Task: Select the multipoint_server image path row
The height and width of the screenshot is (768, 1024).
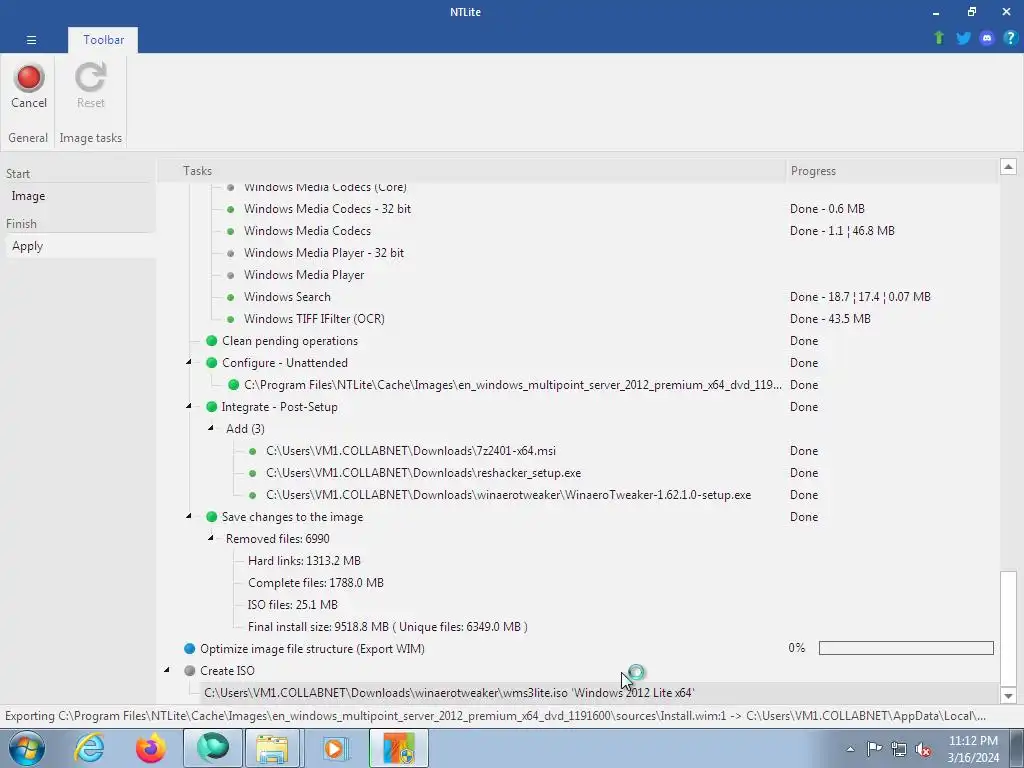Action: pyautogui.click(x=513, y=385)
